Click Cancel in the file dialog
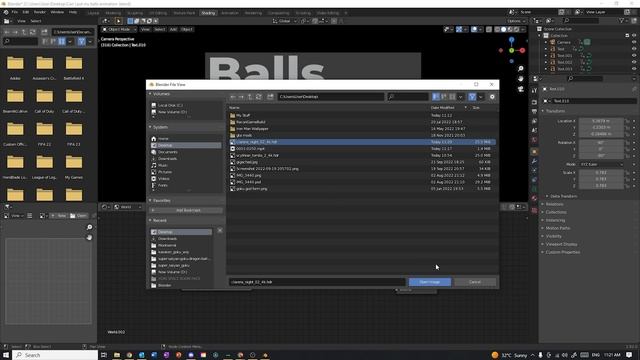This screenshot has width=640, height=360. pyautogui.click(x=475, y=282)
